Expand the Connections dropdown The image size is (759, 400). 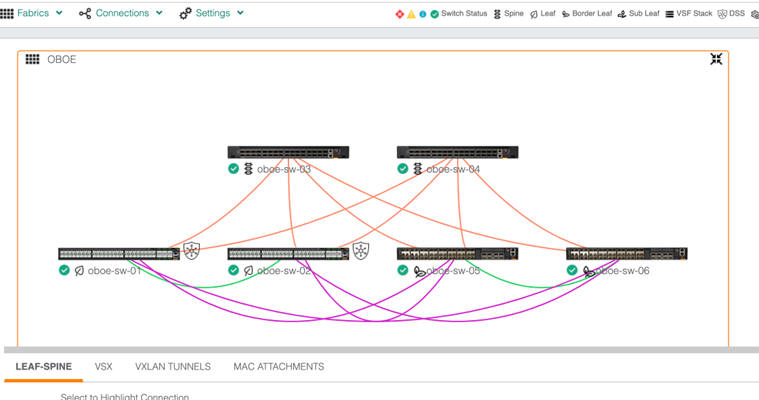pyautogui.click(x=121, y=13)
